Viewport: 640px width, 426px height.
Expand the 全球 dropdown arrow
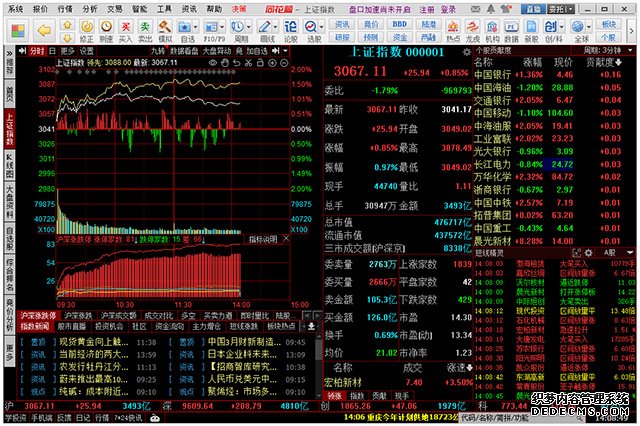[589, 27]
